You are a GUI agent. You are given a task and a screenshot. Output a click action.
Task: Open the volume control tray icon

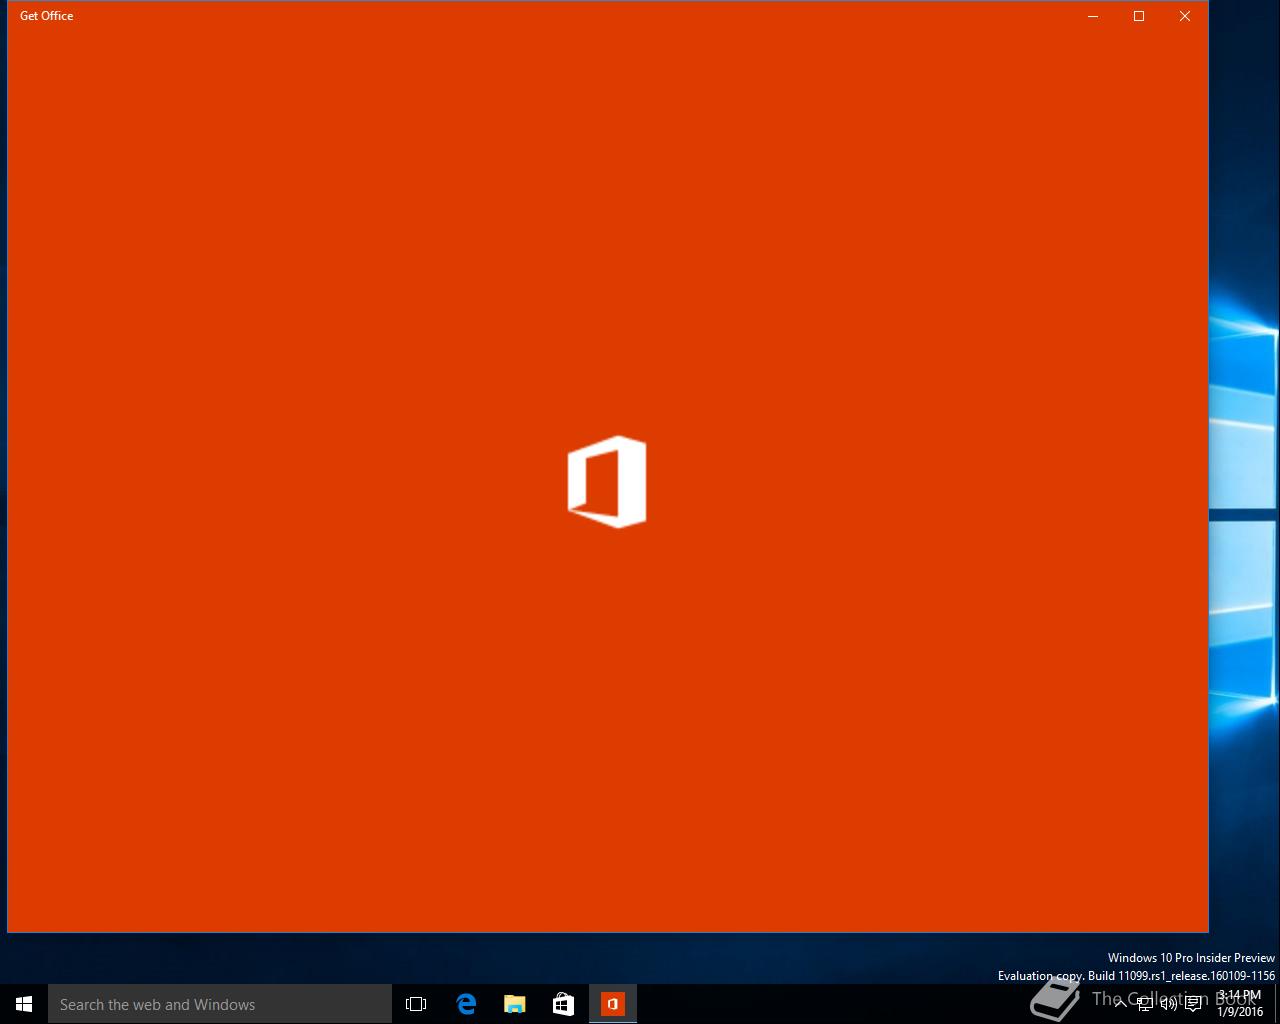[x=1168, y=1004]
